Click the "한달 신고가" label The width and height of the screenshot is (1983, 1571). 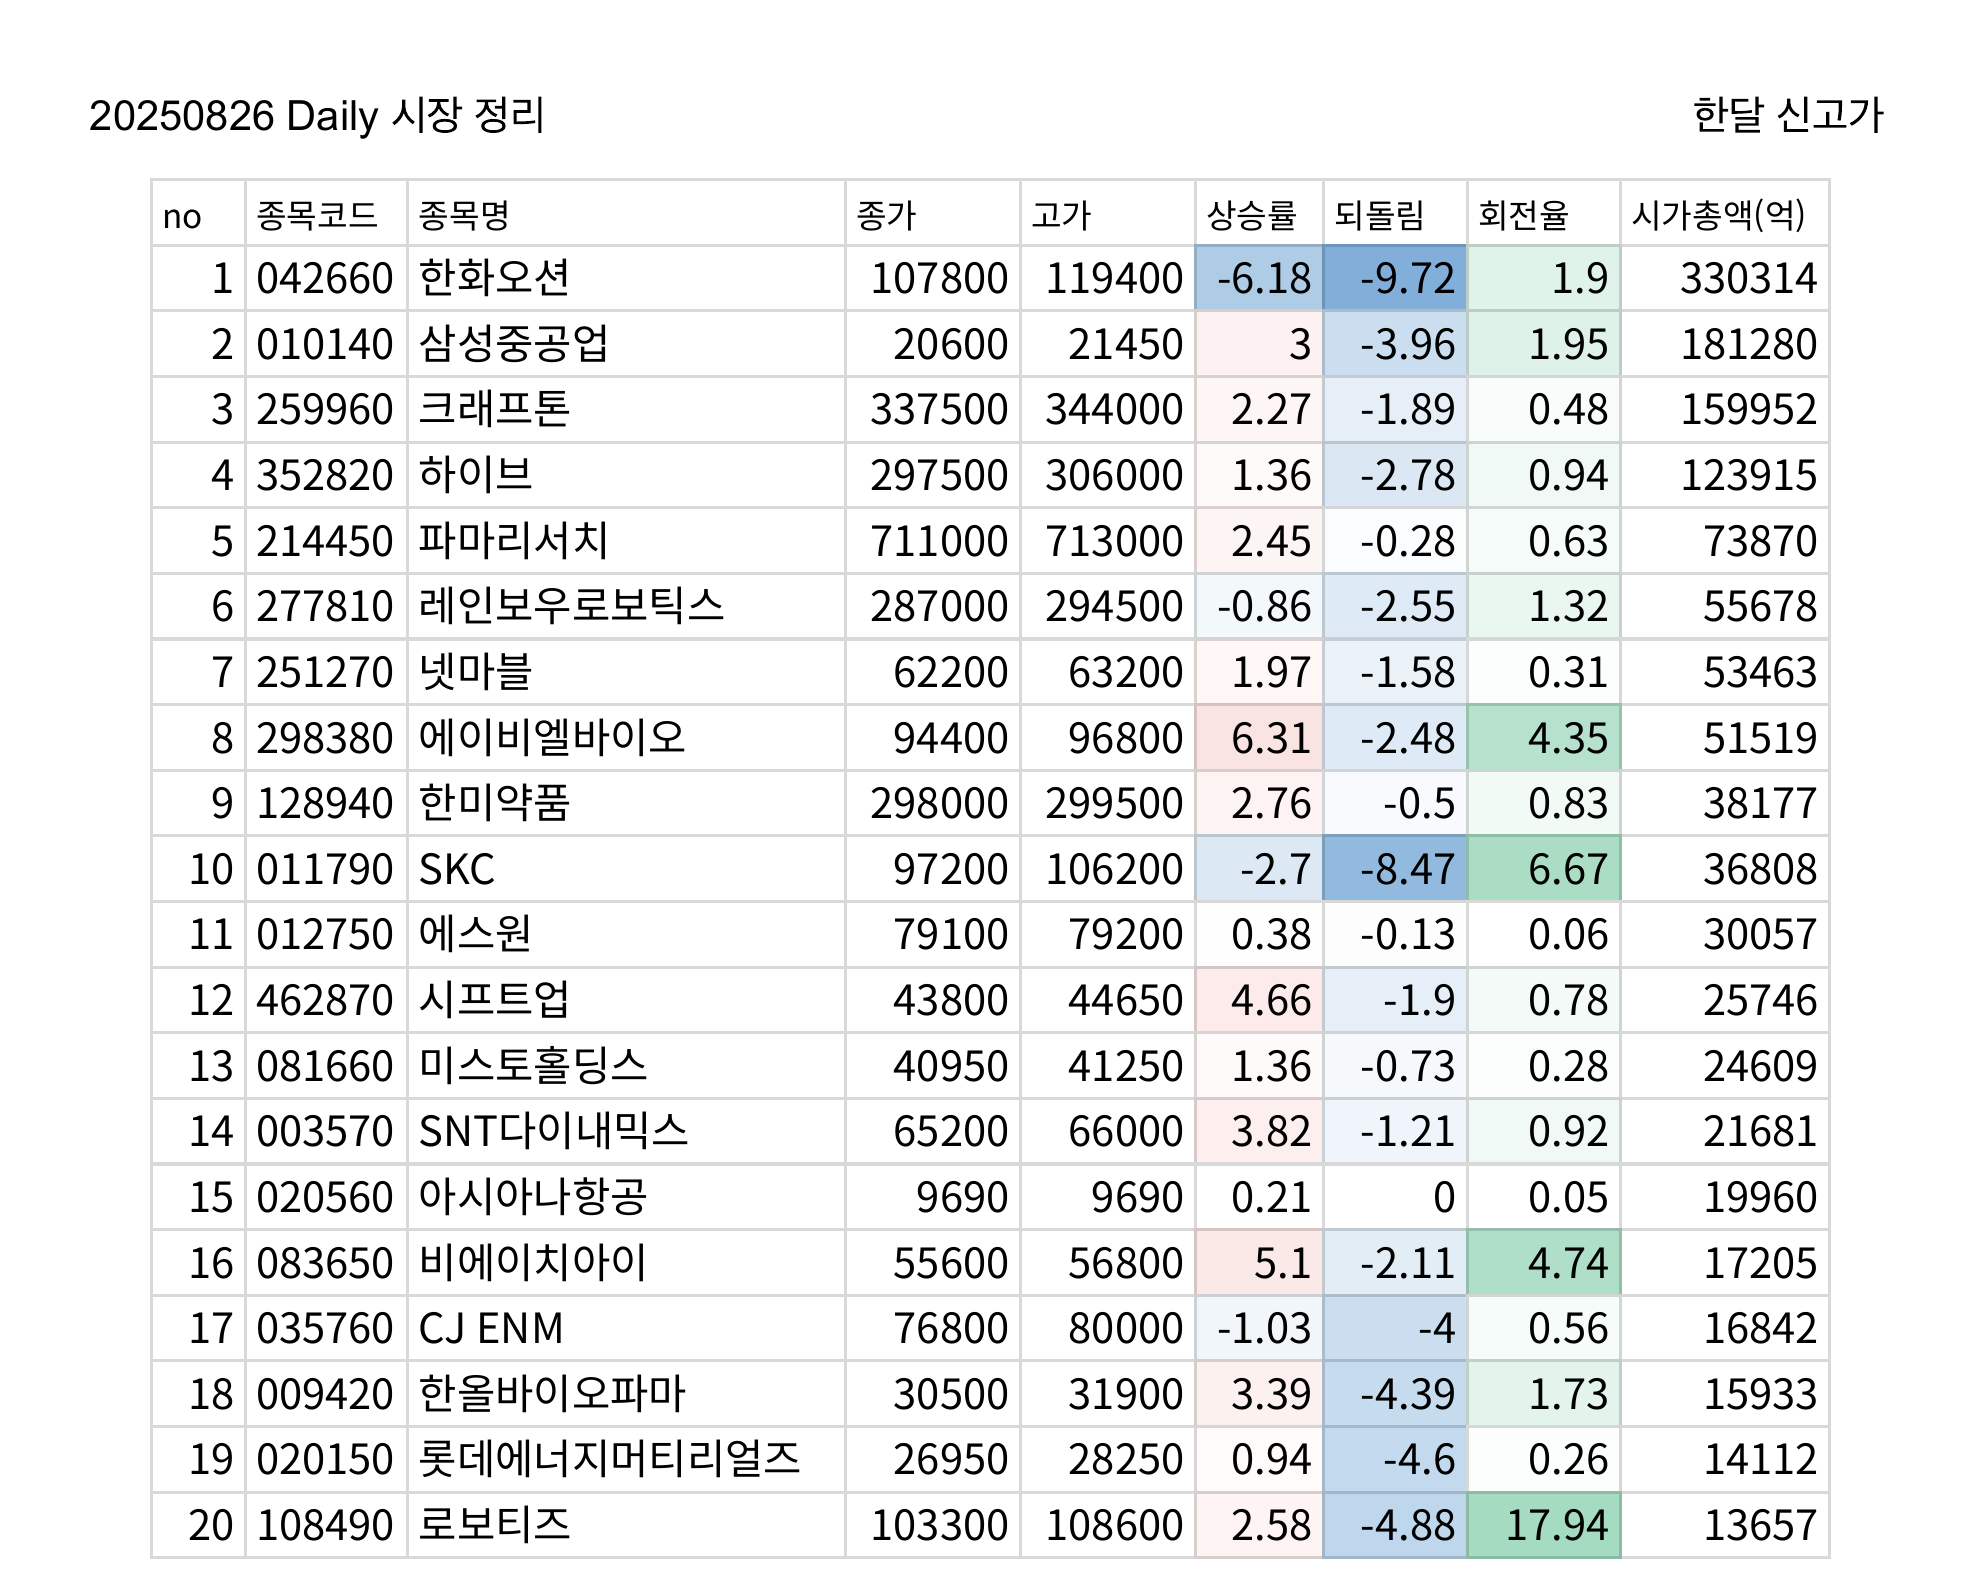(x=1788, y=115)
